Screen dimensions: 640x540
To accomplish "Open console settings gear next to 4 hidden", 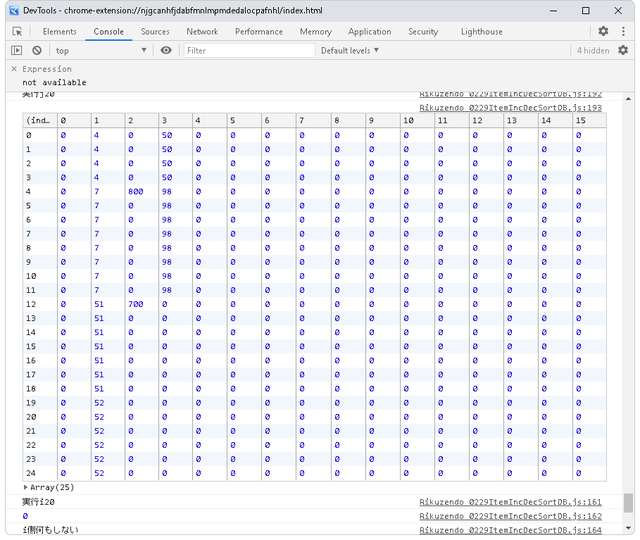I will point(623,50).
